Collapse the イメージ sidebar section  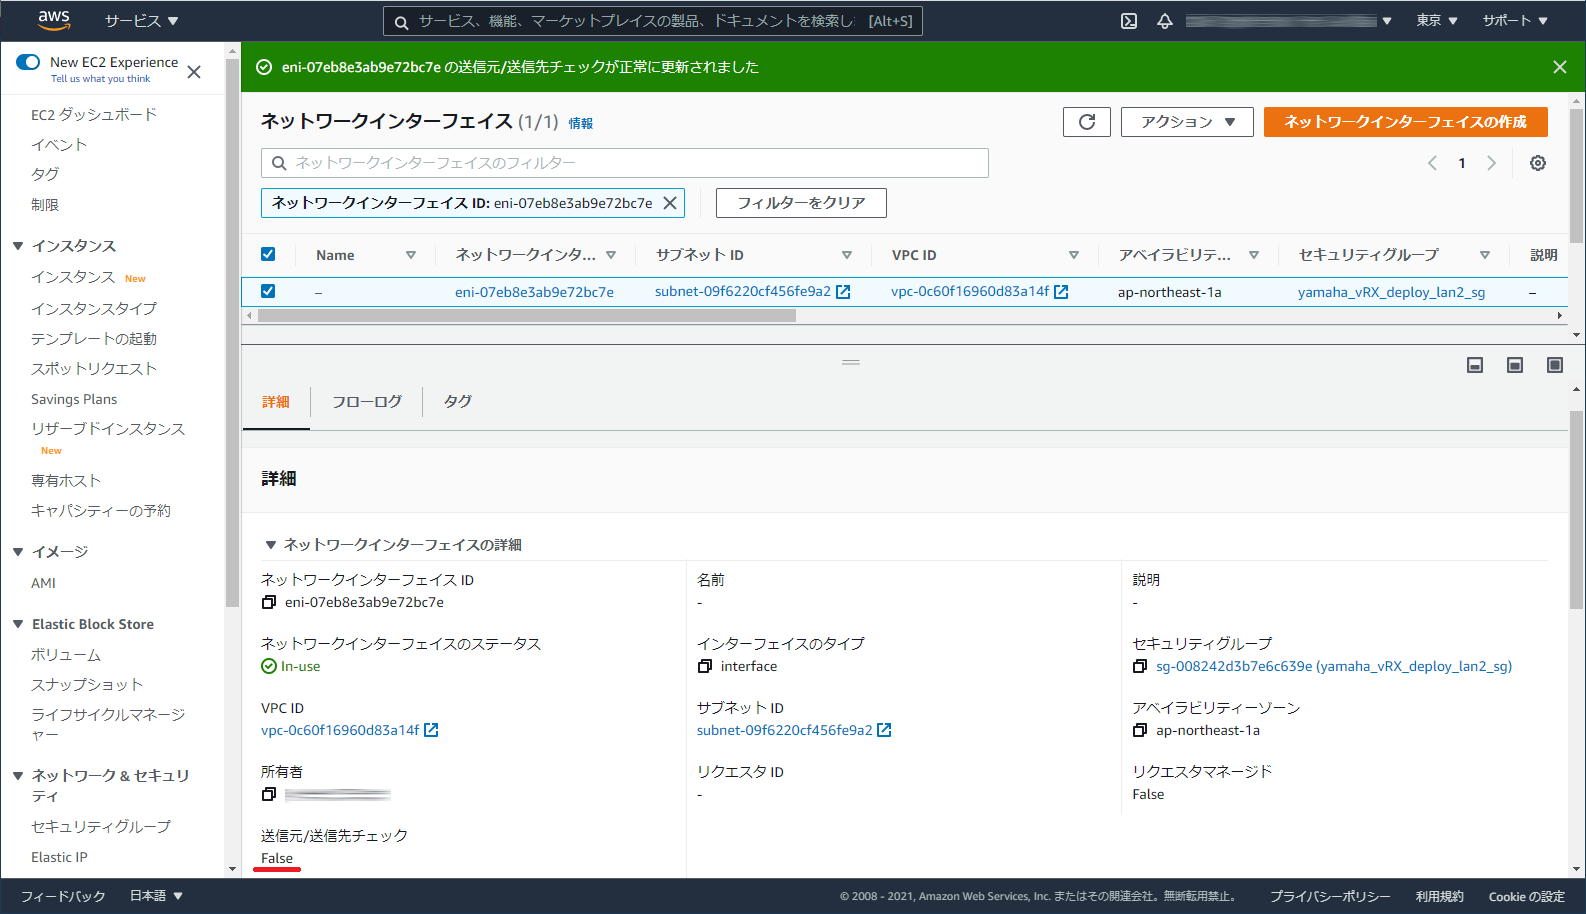coord(18,552)
